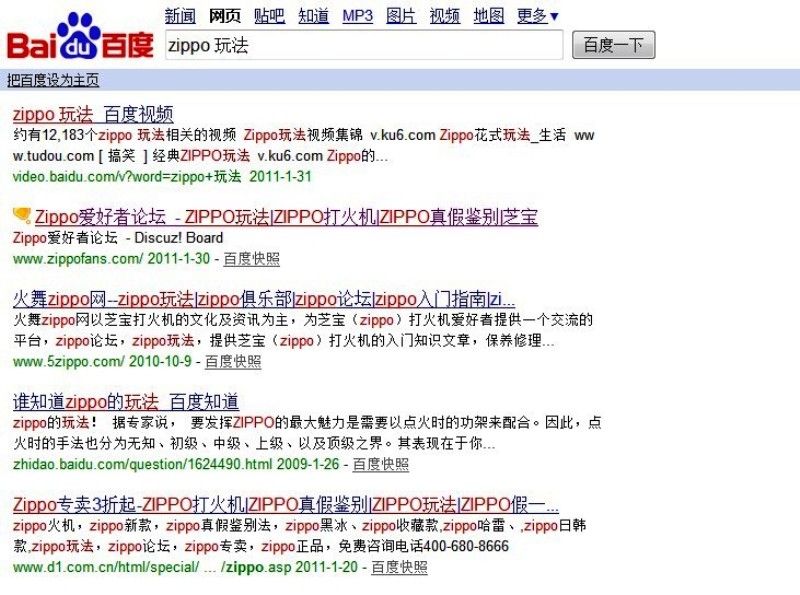
Task: Open result zippo 玩法_百度视频
Action: click(x=93, y=114)
